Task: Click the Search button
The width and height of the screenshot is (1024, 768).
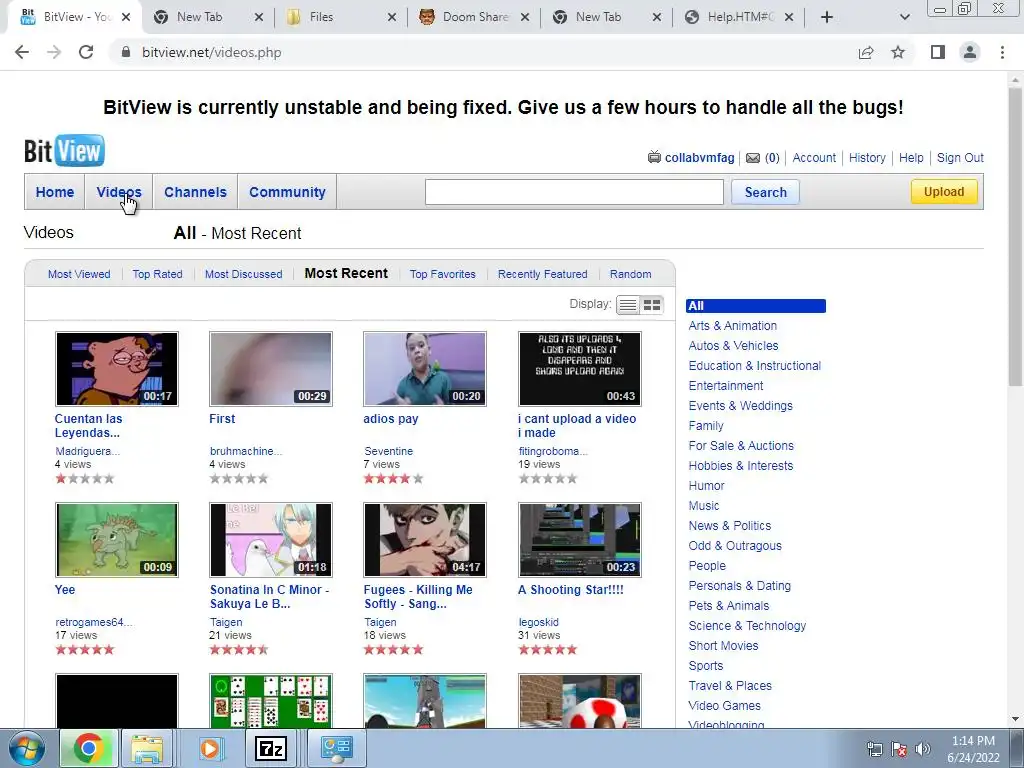Action: pos(765,192)
